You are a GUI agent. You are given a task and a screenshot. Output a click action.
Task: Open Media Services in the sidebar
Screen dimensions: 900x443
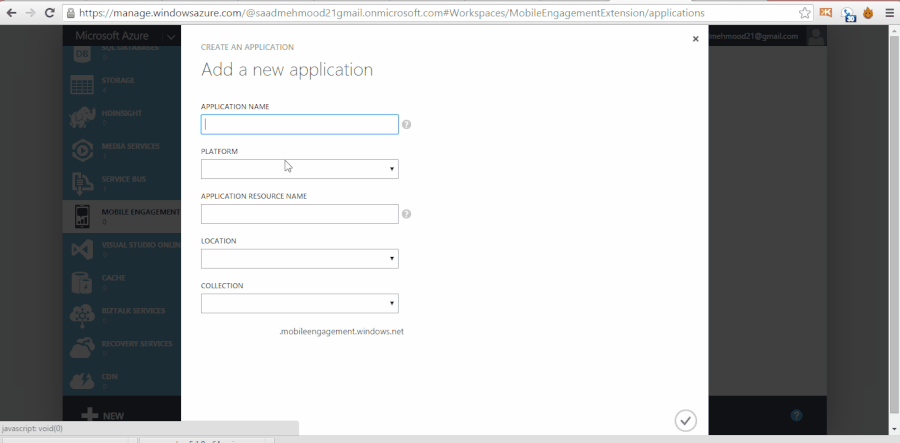[122, 150]
